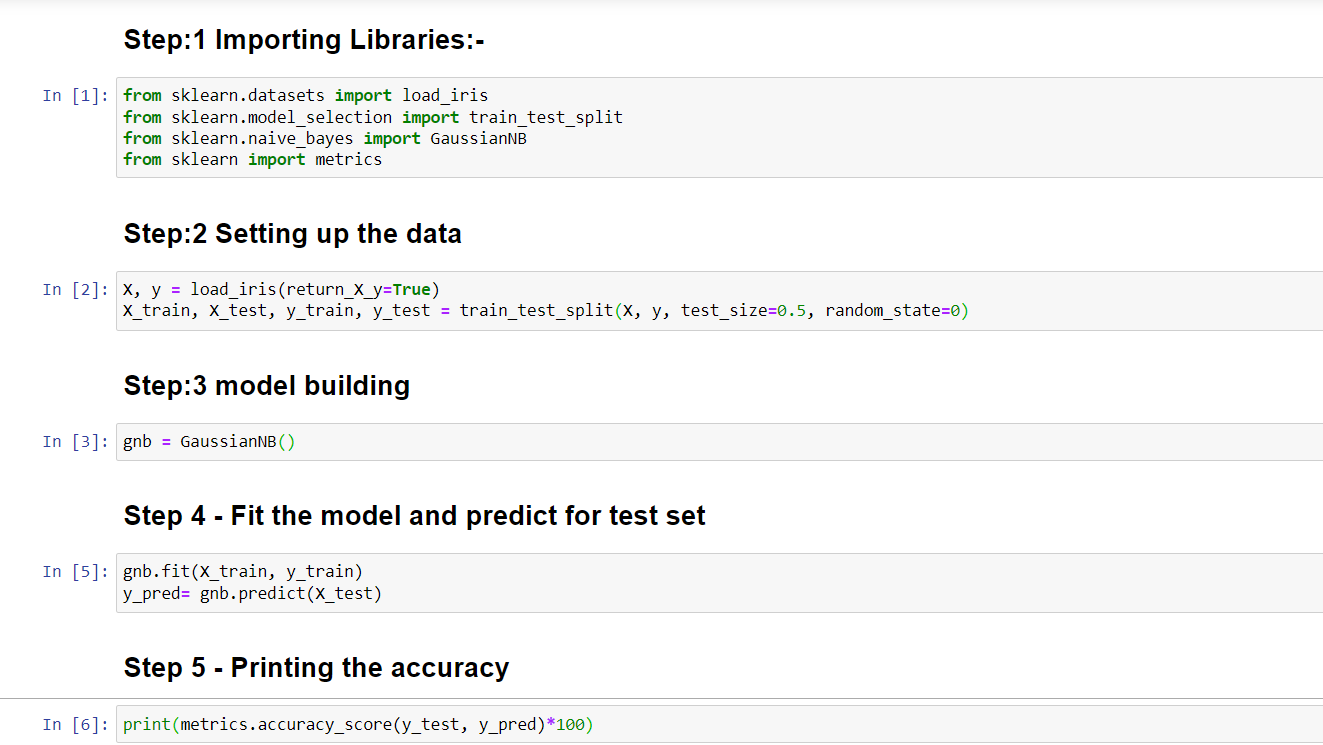The width and height of the screenshot is (1323, 745).
Task: Click the 'from sklearn import metrics' line
Action: (252, 159)
